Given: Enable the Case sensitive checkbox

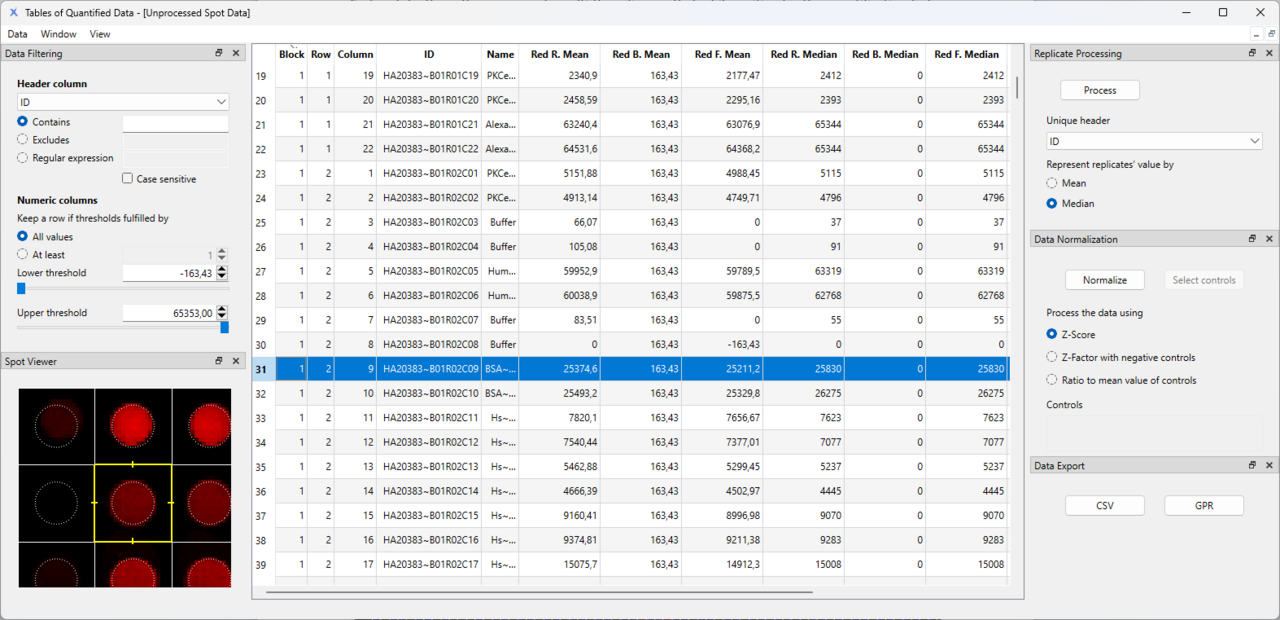Looking at the screenshot, I should [127, 178].
